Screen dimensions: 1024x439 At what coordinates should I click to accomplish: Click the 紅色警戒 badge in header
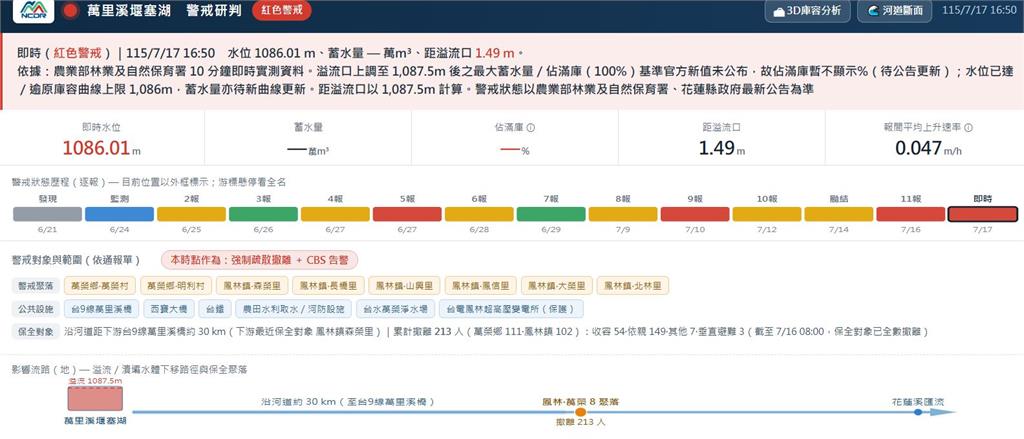coord(281,10)
